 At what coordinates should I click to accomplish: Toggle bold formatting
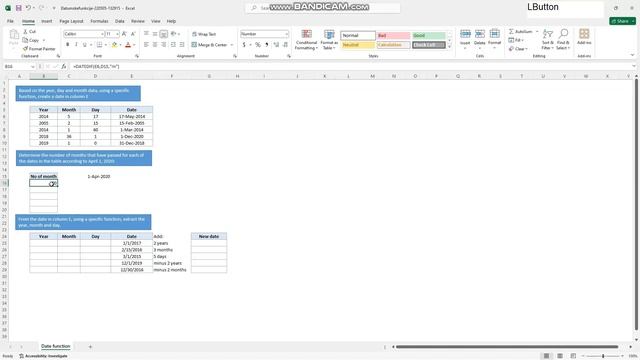click(x=67, y=44)
